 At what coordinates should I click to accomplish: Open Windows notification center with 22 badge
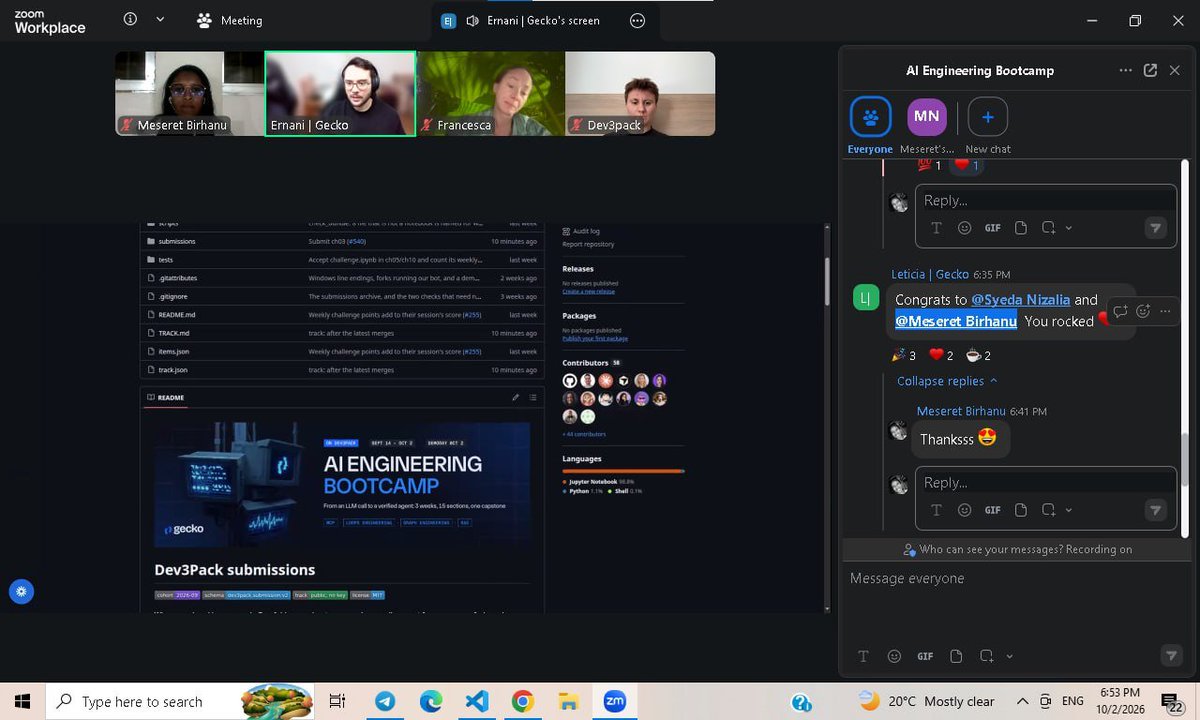pyautogui.click(x=1171, y=702)
